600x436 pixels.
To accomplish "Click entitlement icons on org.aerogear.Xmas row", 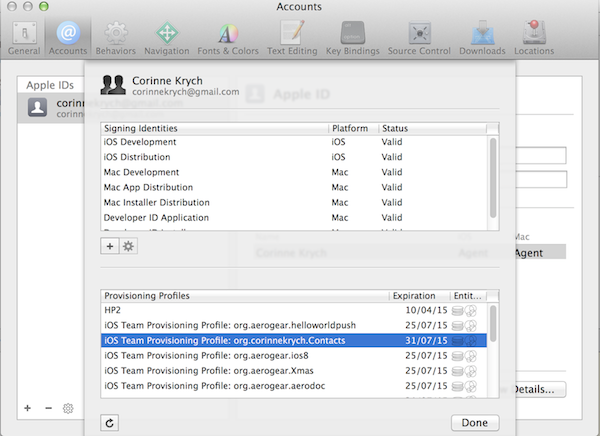I will [464, 371].
